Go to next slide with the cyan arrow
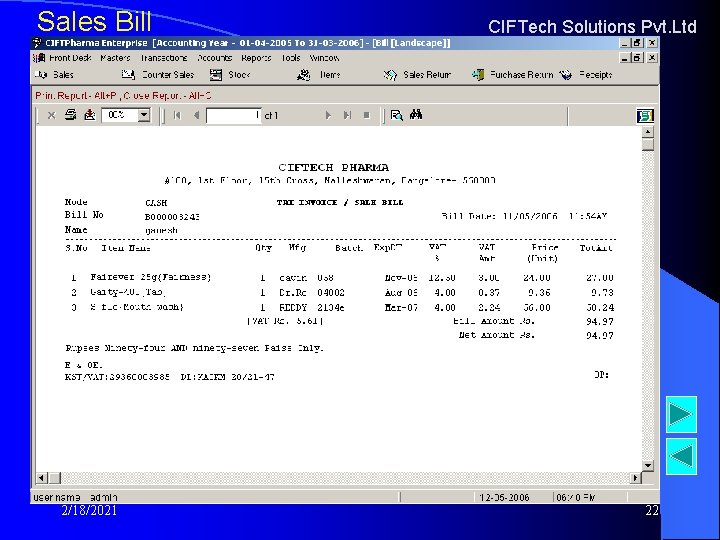This screenshot has width=720, height=540. [x=681, y=414]
